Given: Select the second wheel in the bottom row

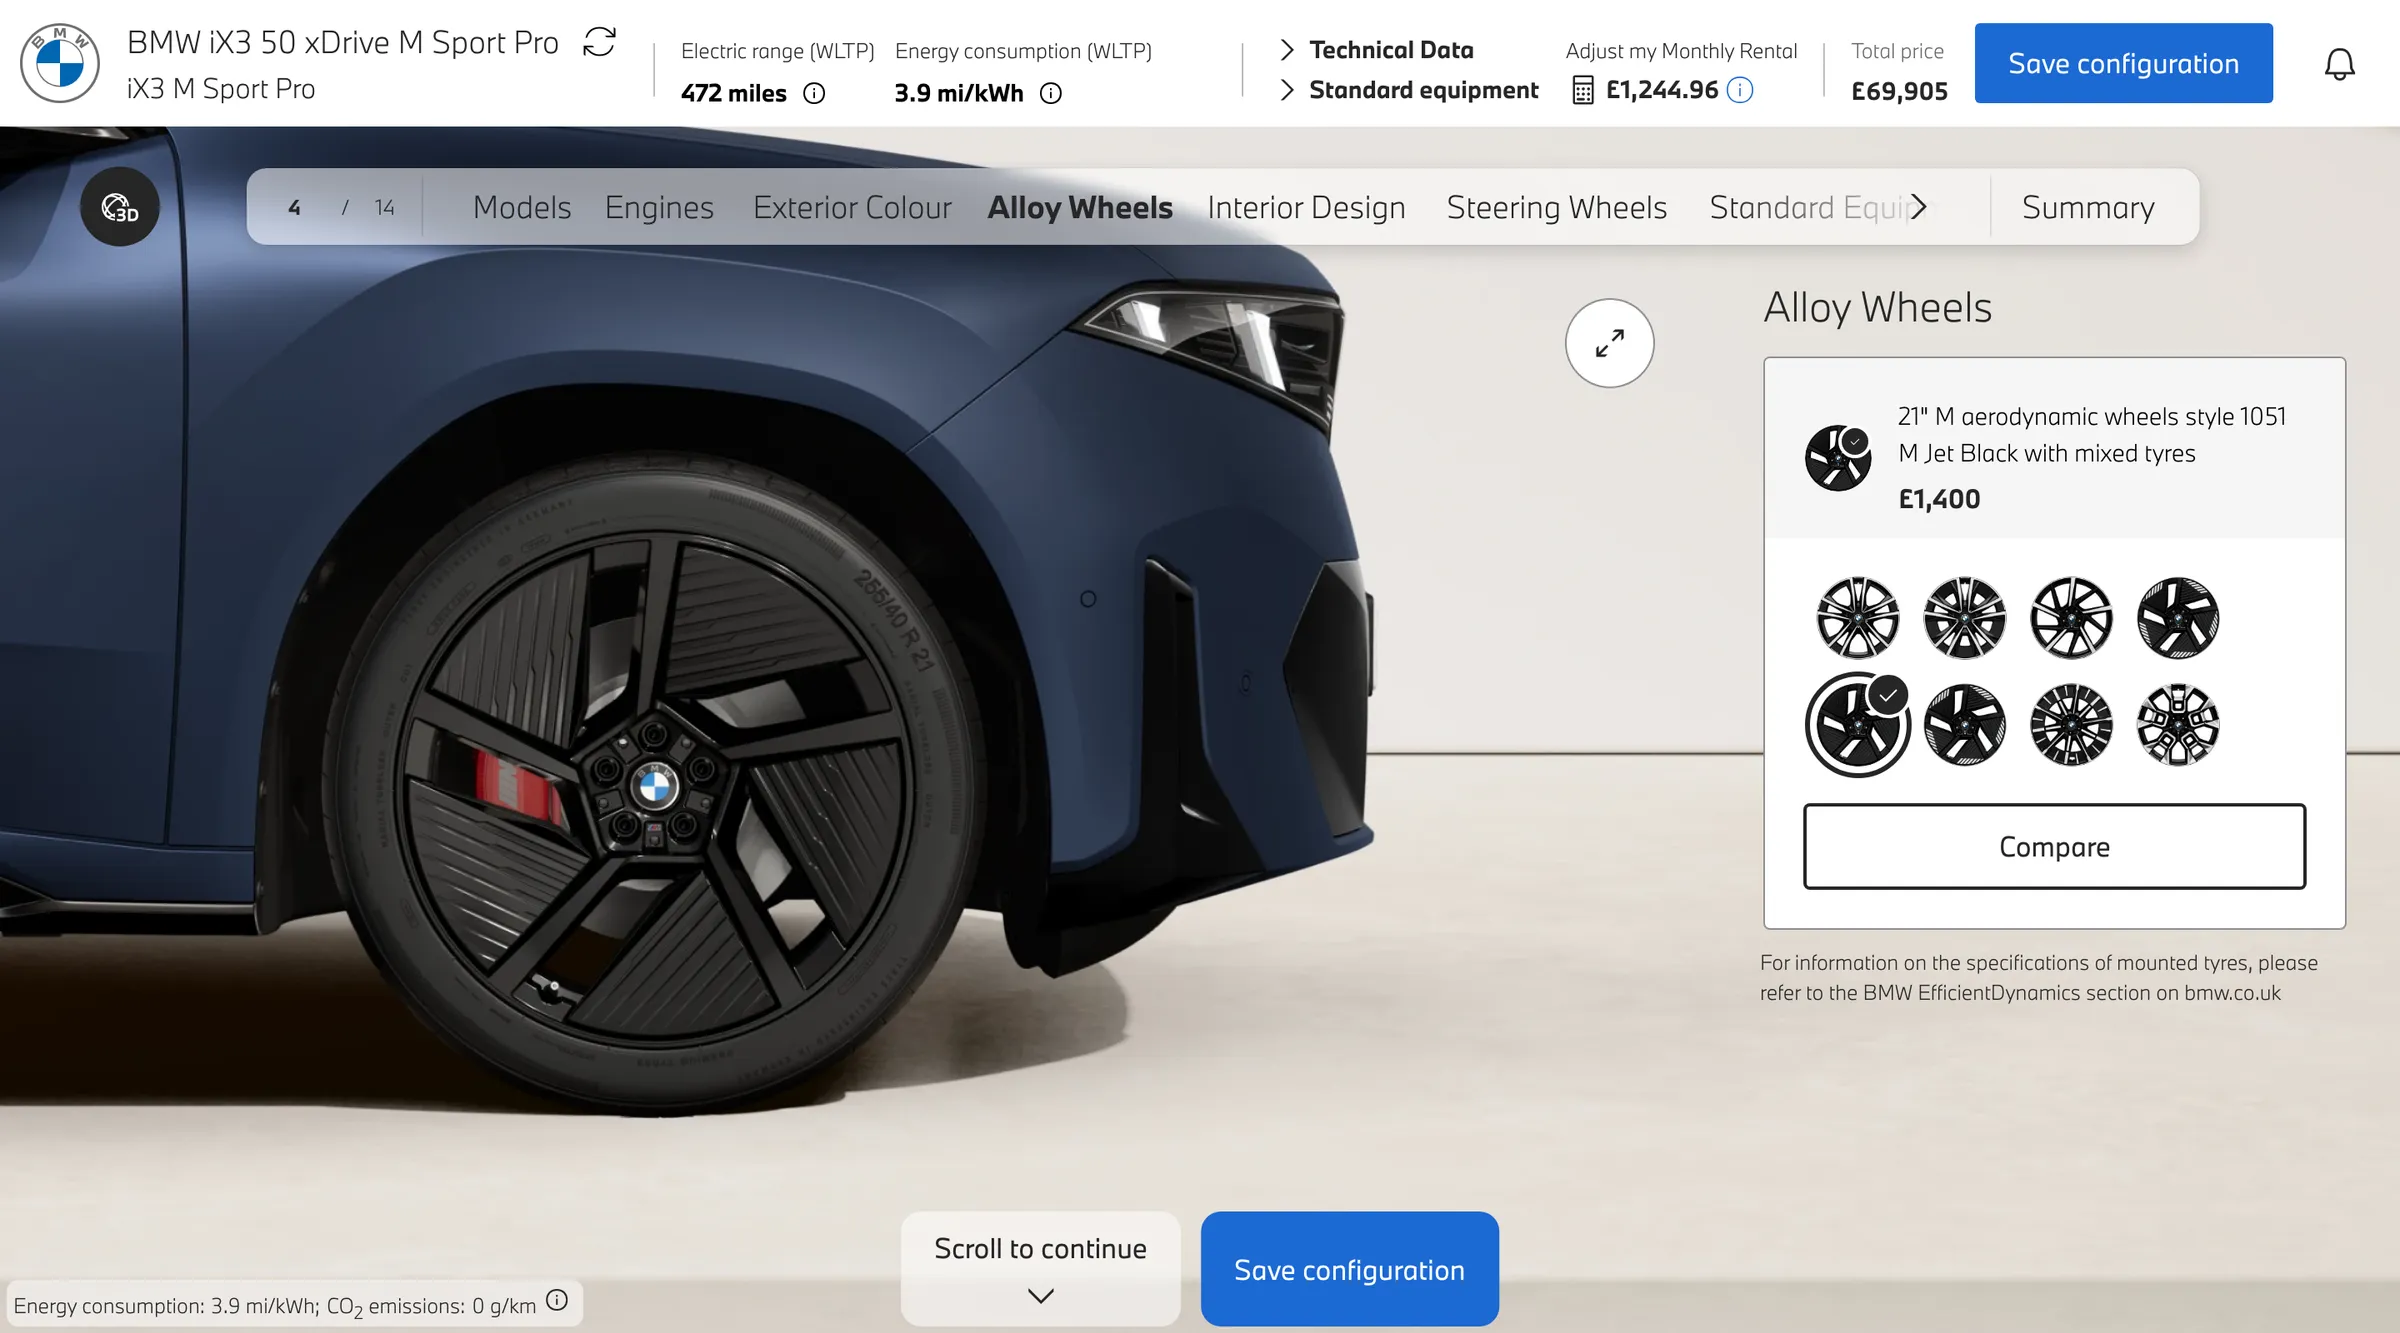Looking at the screenshot, I should point(1964,725).
